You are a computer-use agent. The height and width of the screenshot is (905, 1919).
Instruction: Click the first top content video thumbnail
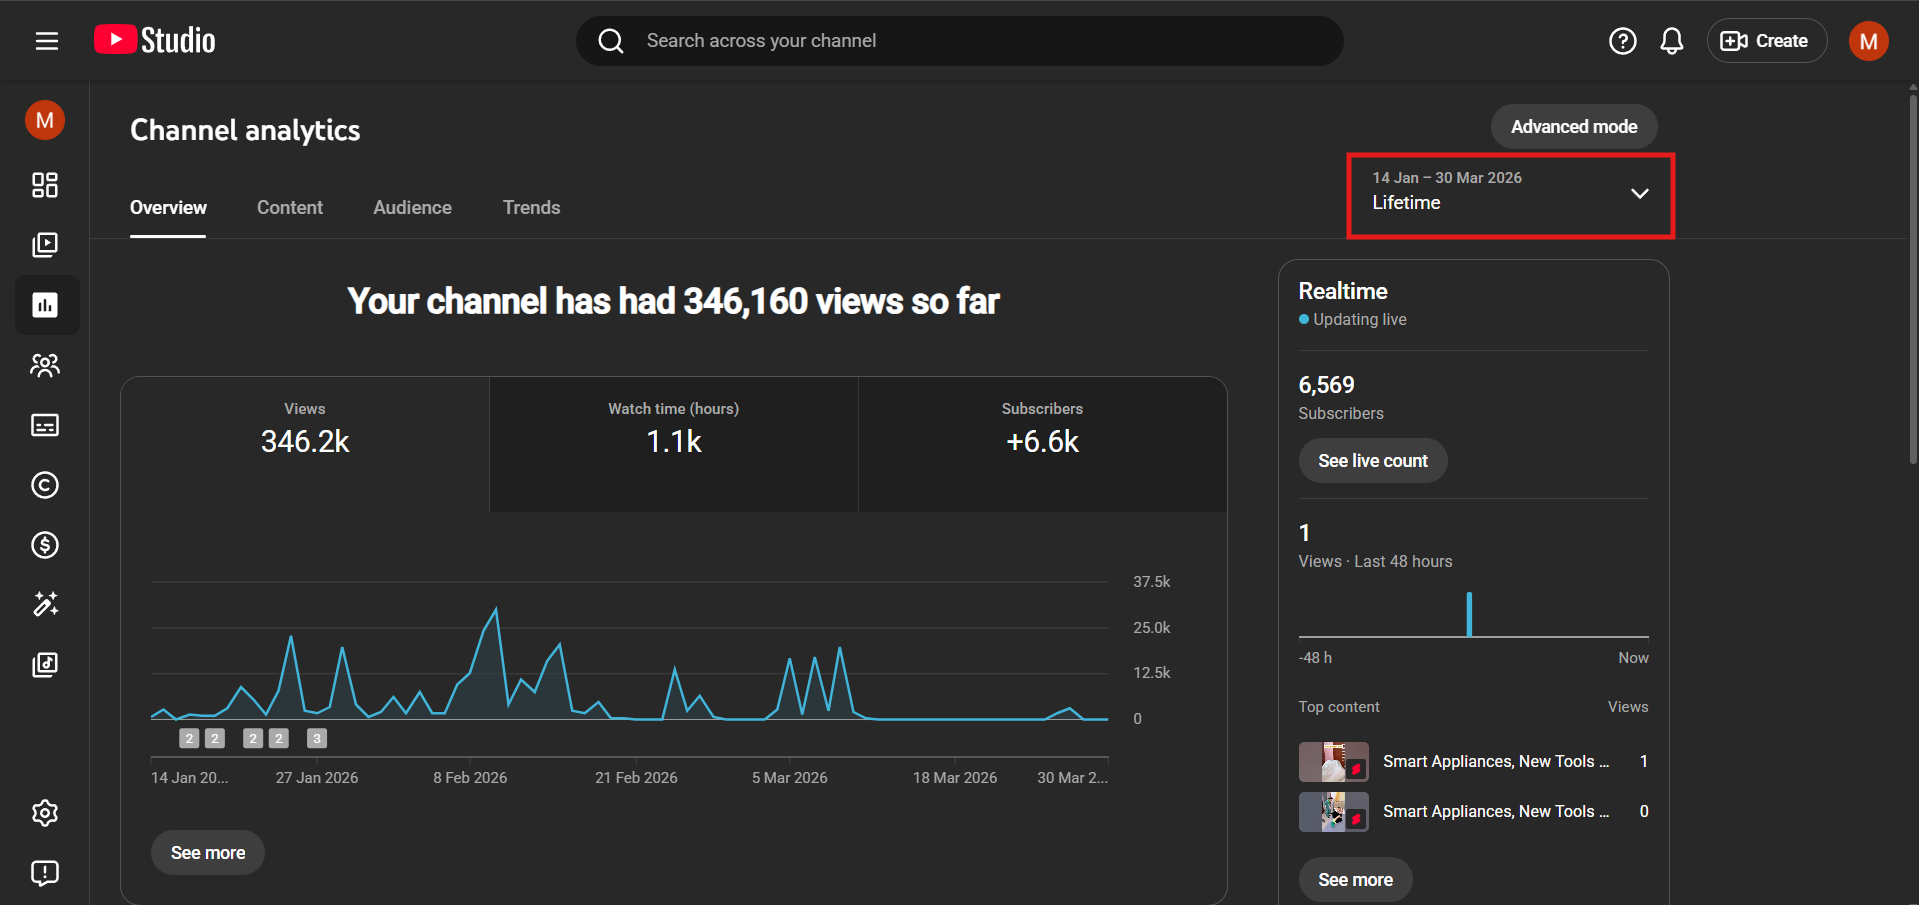click(x=1333, y=762)
